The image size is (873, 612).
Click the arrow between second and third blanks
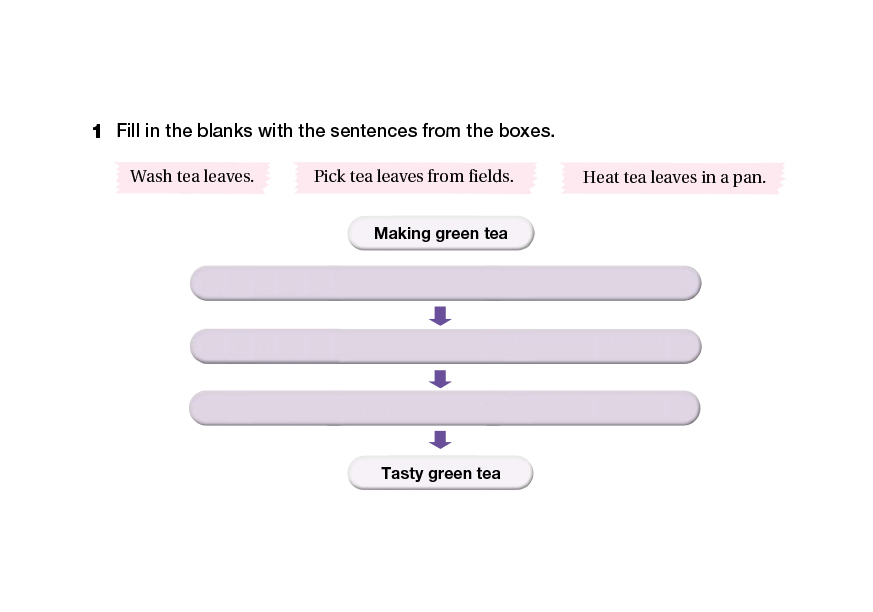click(x=440, y=378)
